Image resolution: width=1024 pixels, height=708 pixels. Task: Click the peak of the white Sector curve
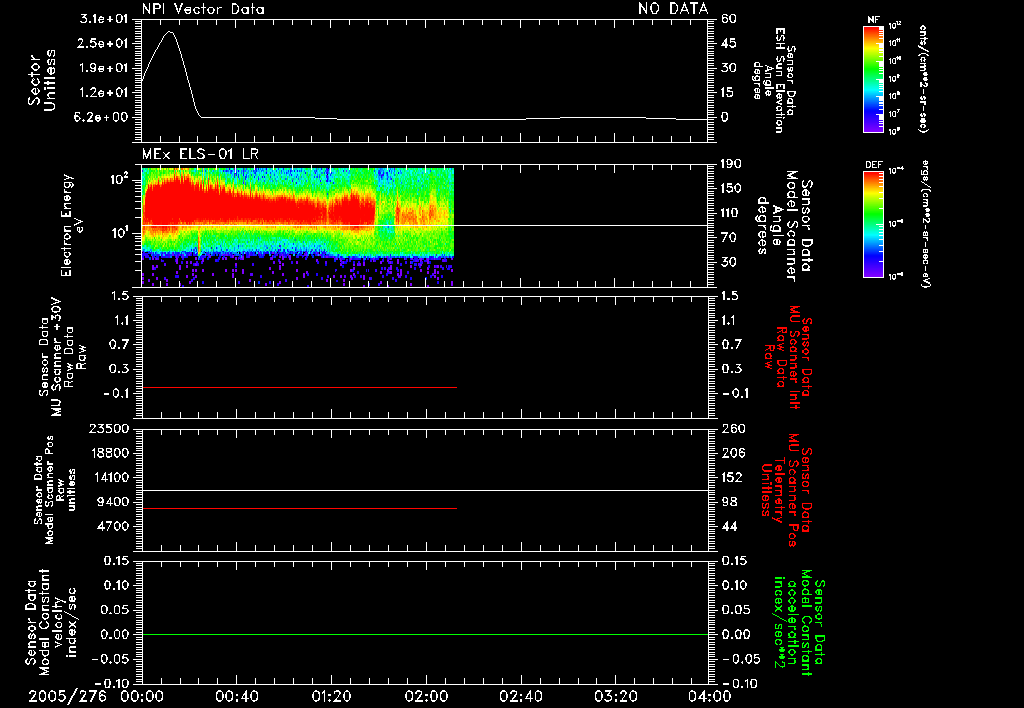coord(170,31)
